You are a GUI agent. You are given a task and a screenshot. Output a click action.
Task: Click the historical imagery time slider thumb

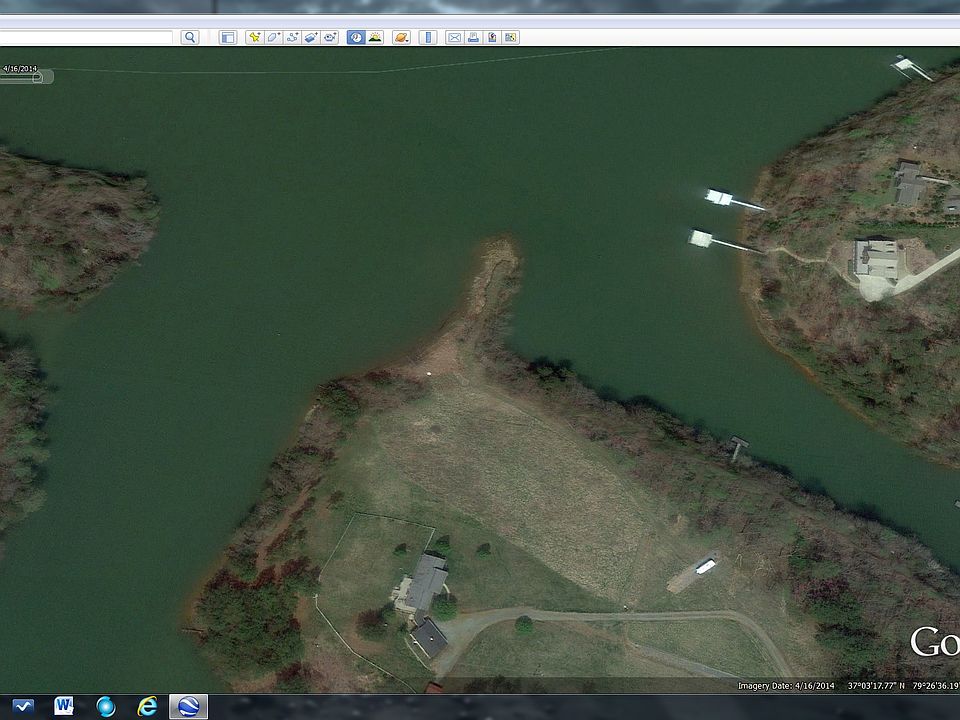pos(37,77)
